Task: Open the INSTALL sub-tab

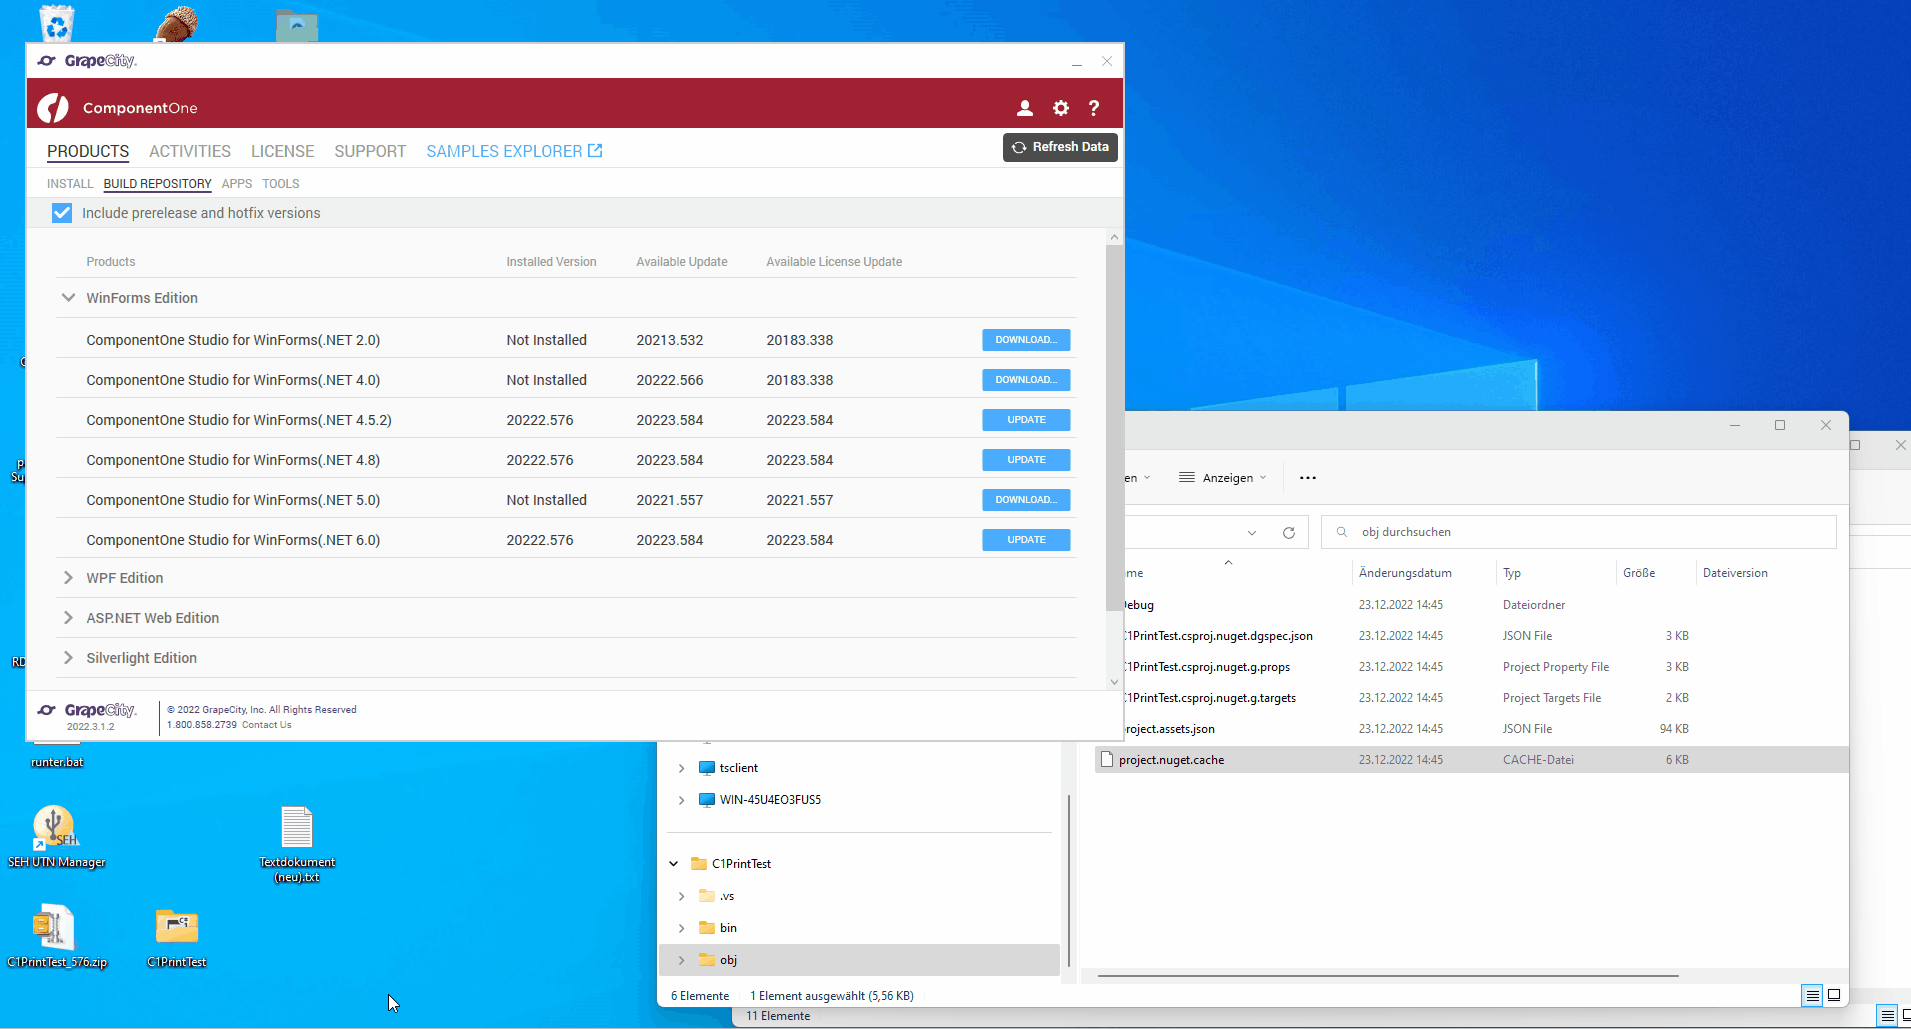Action: click(x=70, y=184)
